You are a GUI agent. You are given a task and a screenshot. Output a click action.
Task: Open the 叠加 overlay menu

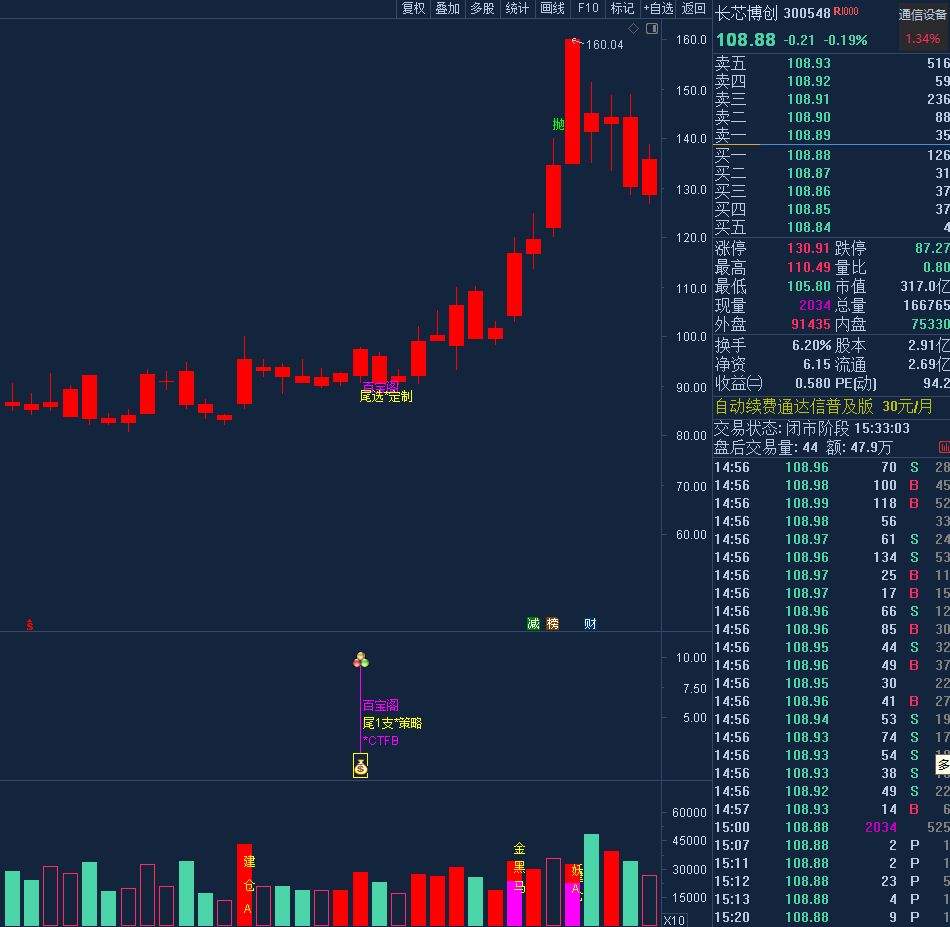(447, 9)
